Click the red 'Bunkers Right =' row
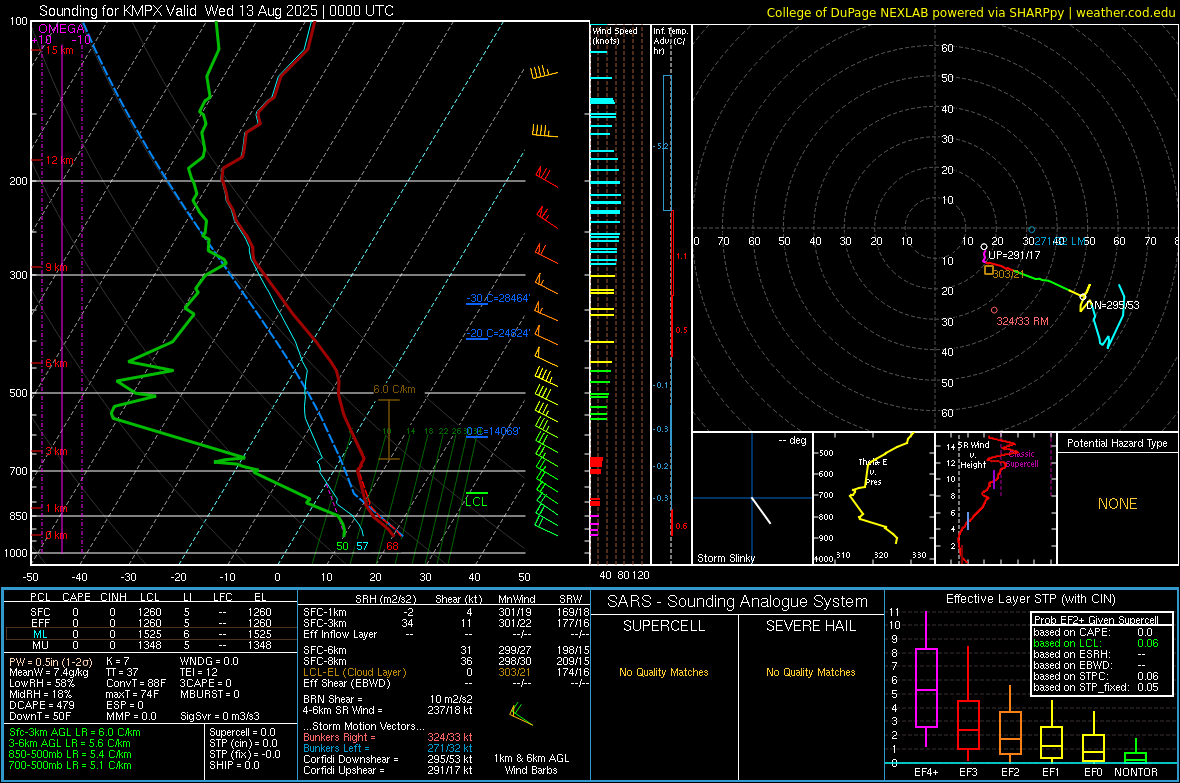The width and height of the screenshot is (1180, 783). coord(388,737)
